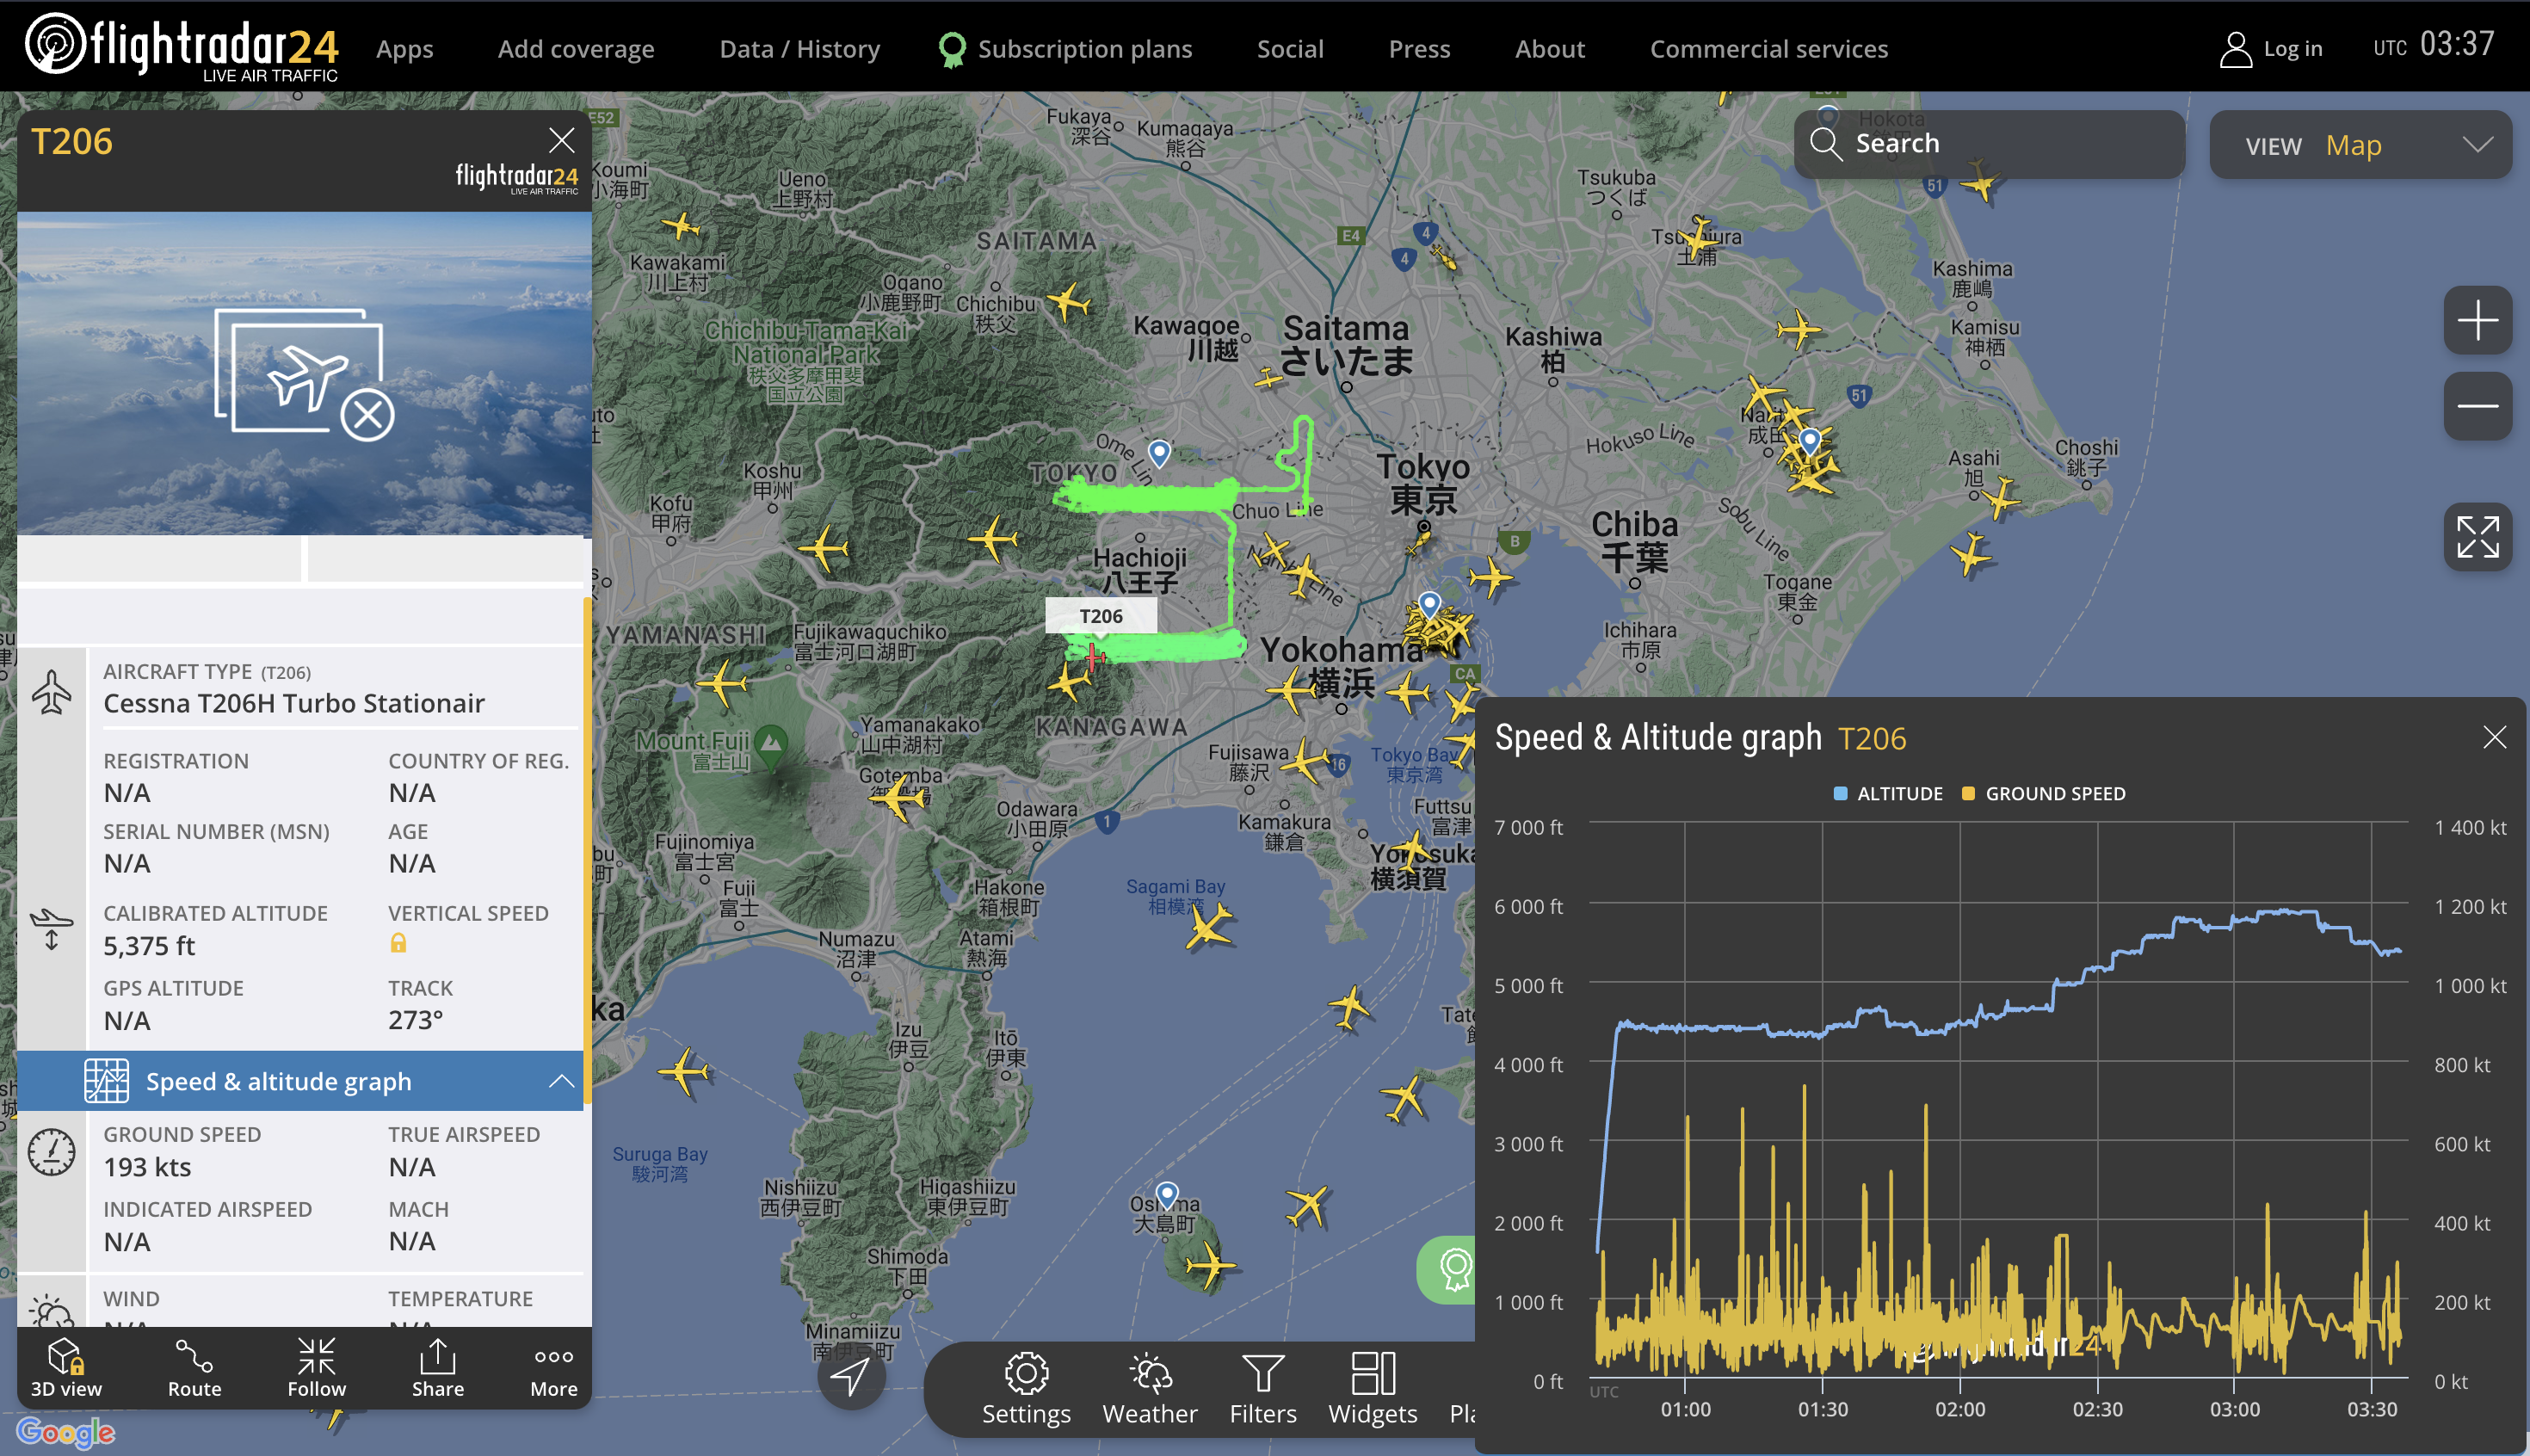Image resolution: width=2530 pixels, height=1456 pixels.
Task: Click the '193 kts' ground speed value
Action: [147, 1167]
